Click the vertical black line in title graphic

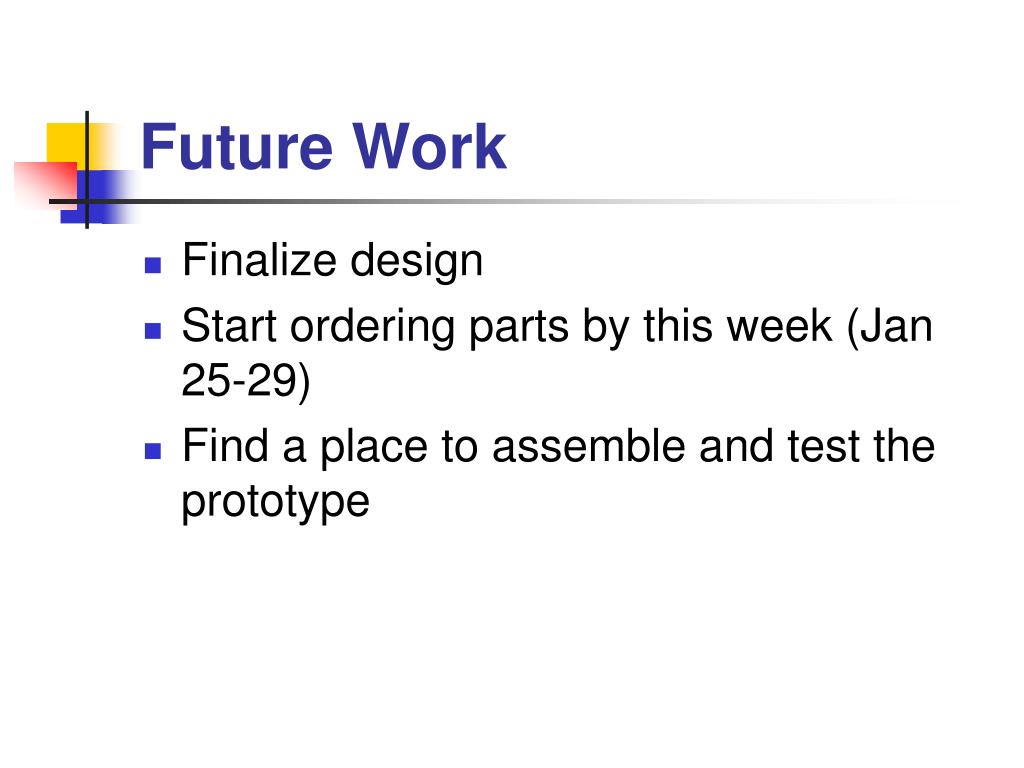87,170
